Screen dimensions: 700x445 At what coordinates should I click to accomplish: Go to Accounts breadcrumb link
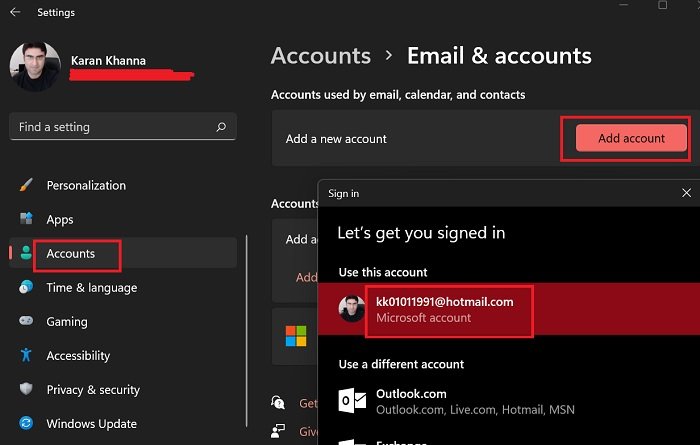pyautogui.click(x=320, y=56)
